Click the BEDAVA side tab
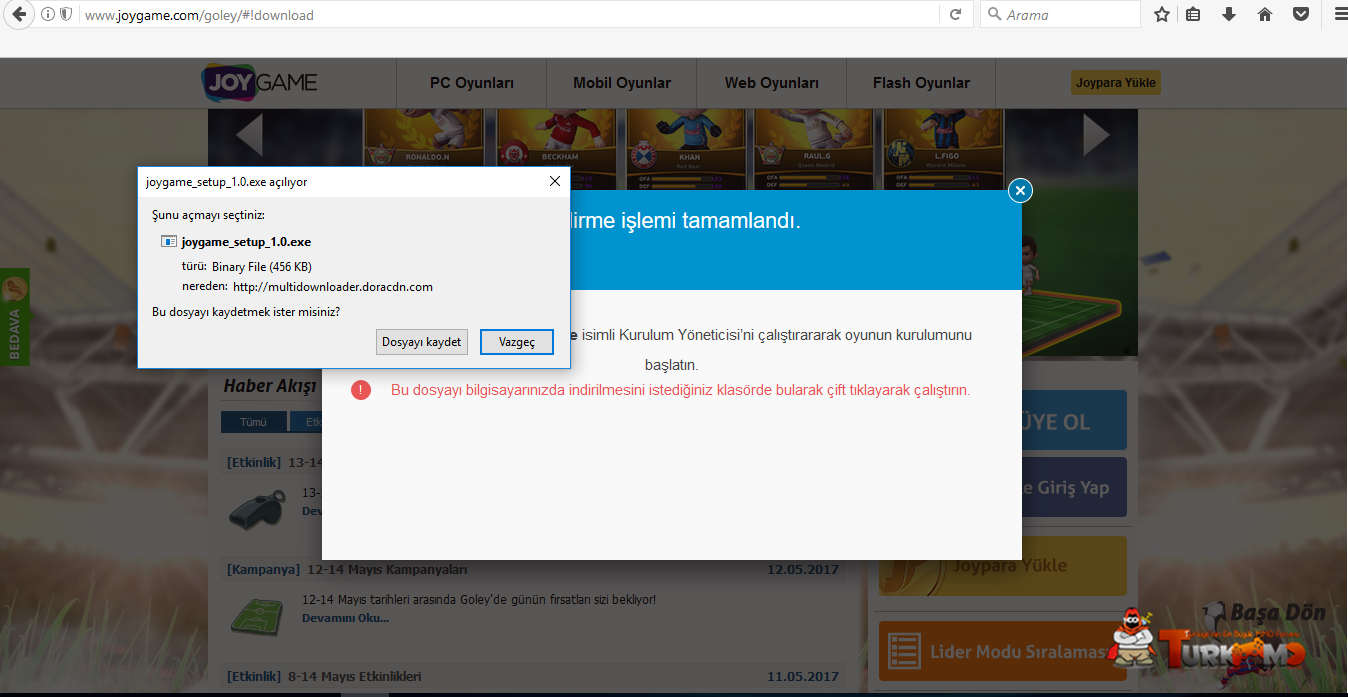The width and height of the screenshot is (1348, 697). tap(14, 317)
